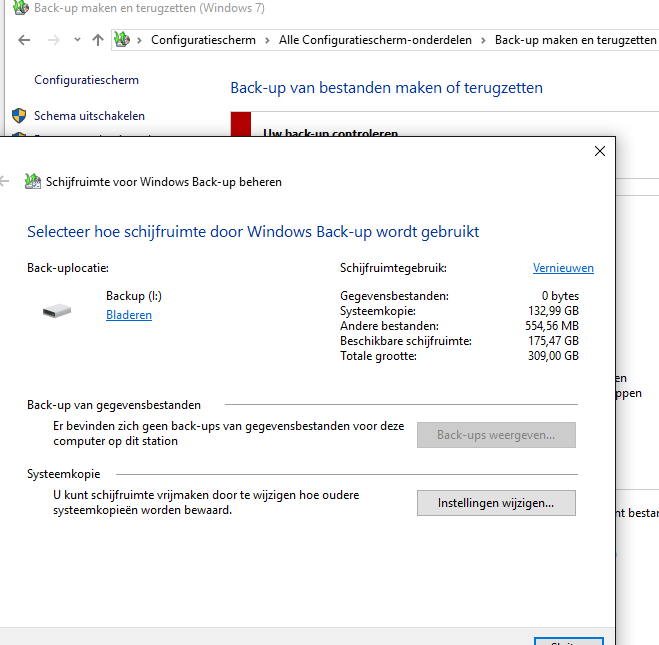Click the backup icon in address bar
This screenshot has width=659, height=645.
(122, 40)
